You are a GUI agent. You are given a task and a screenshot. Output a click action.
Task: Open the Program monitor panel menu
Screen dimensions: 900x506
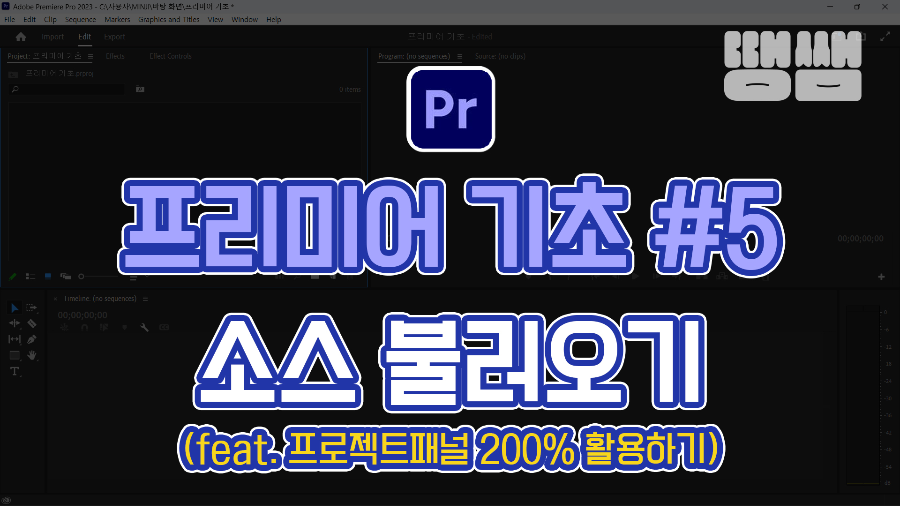point(459,56)
